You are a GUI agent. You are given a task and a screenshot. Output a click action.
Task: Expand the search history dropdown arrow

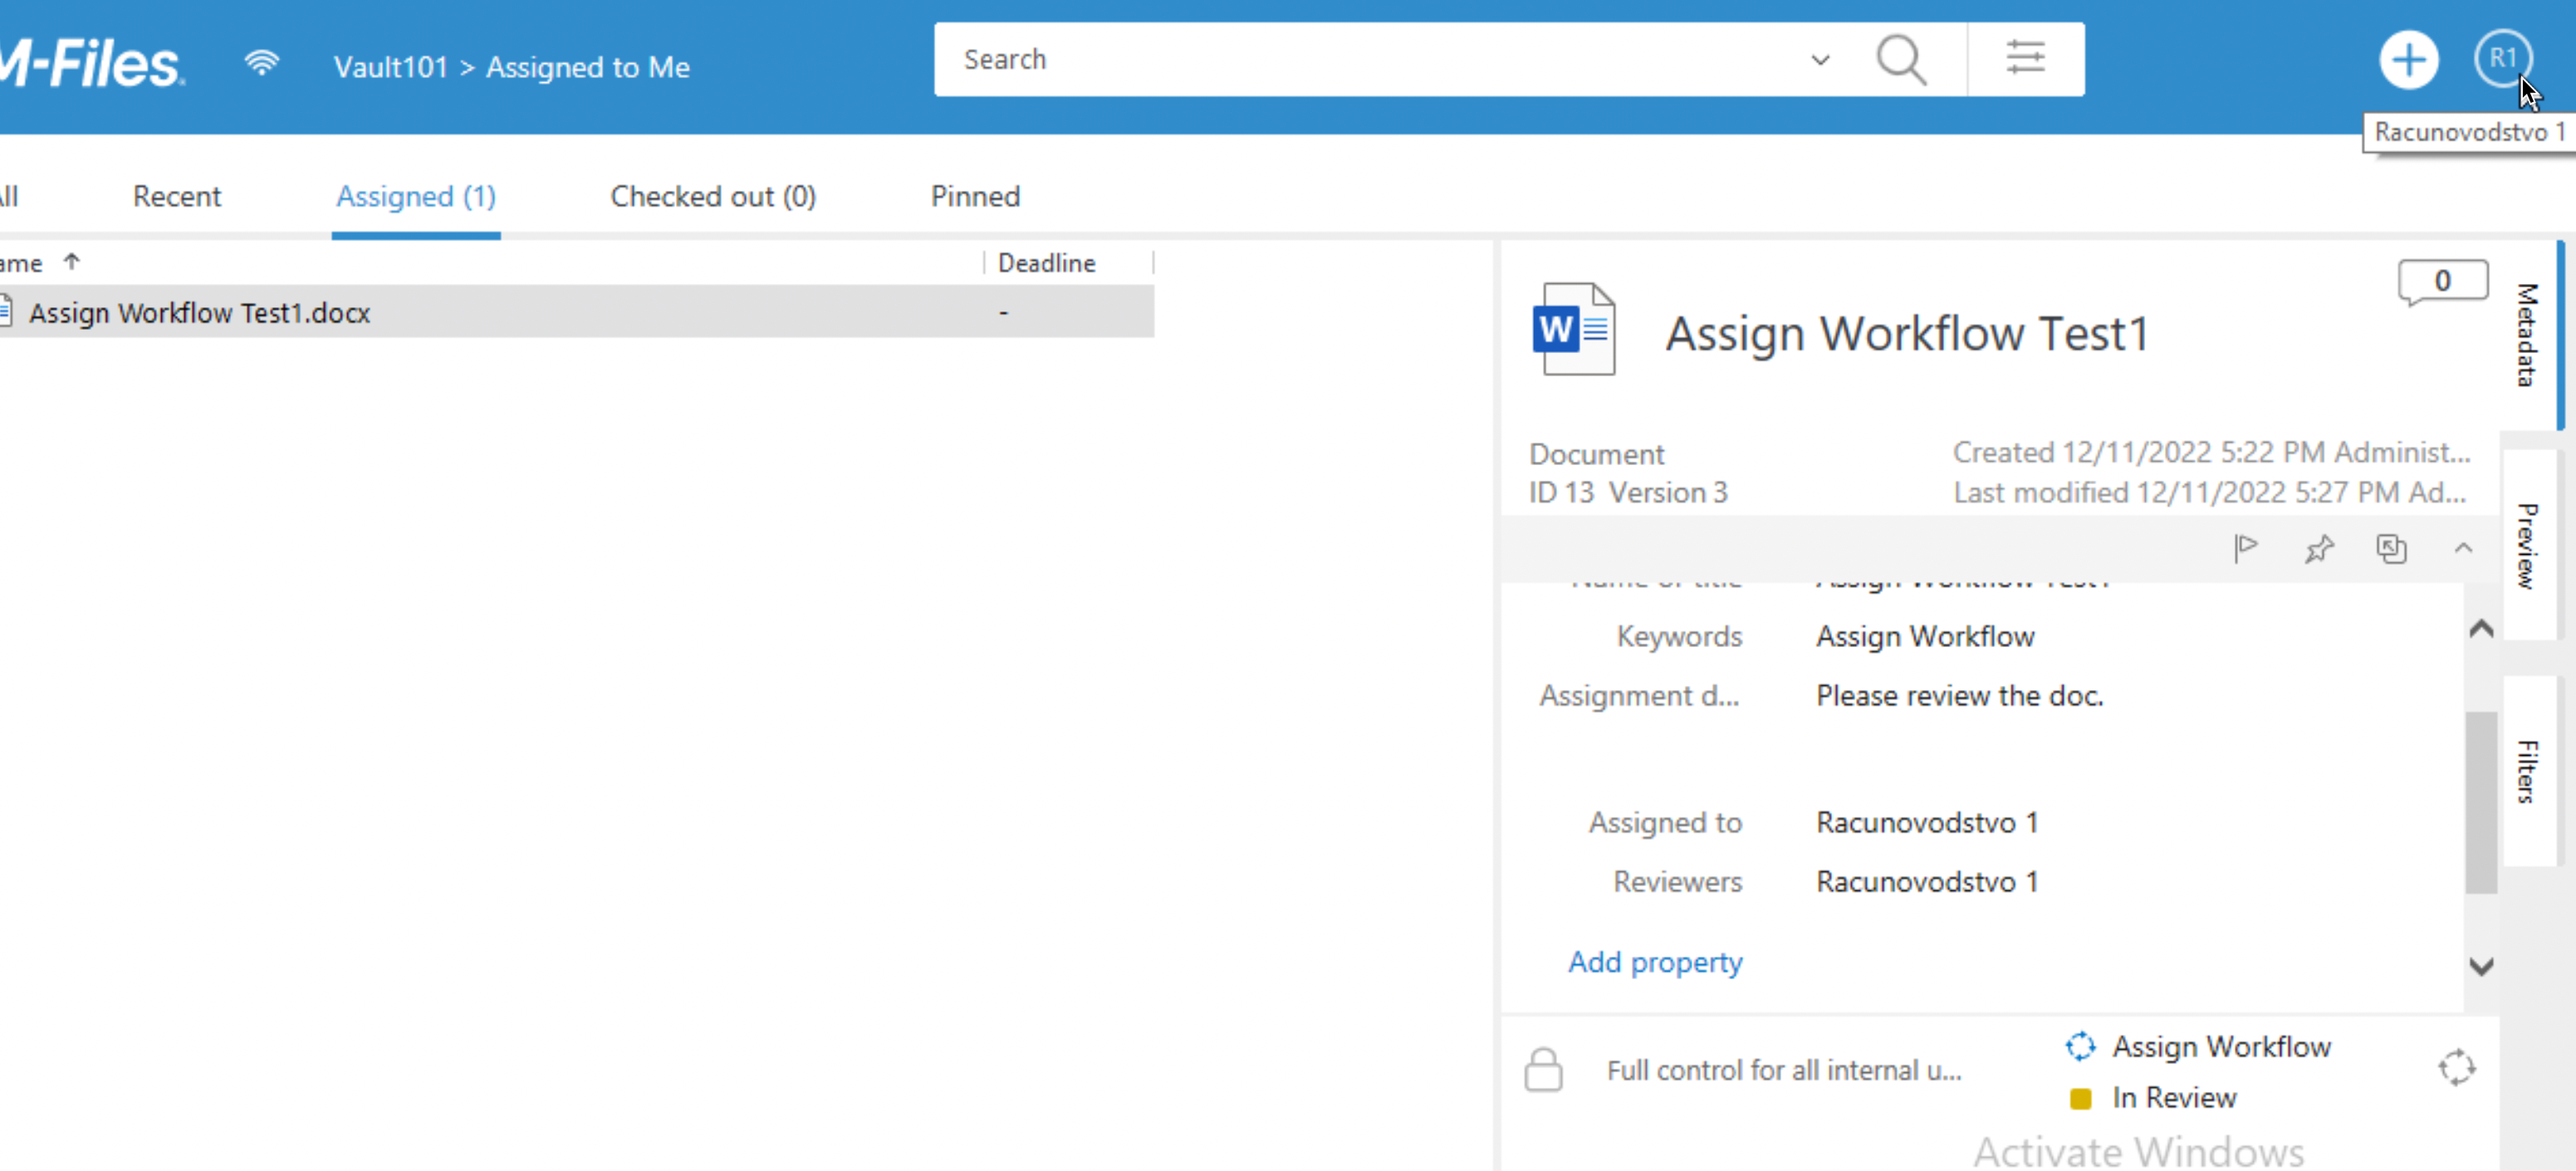(x=1820, y=60)
